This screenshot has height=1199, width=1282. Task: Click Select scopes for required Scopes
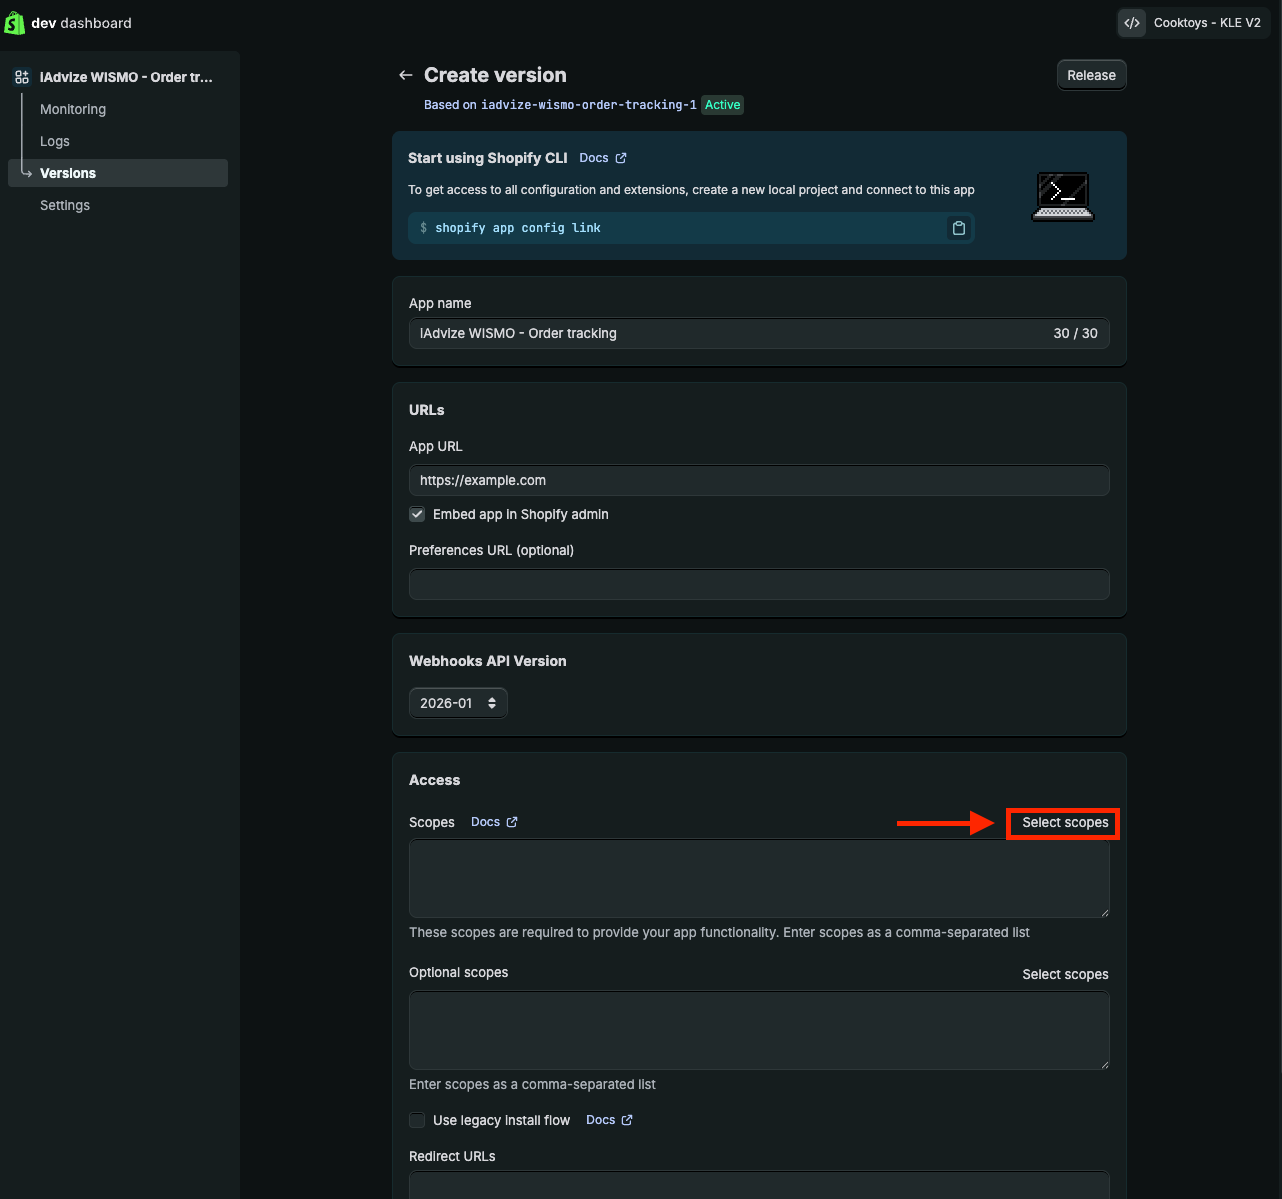pyautogui.click(x=1064, y=823)
